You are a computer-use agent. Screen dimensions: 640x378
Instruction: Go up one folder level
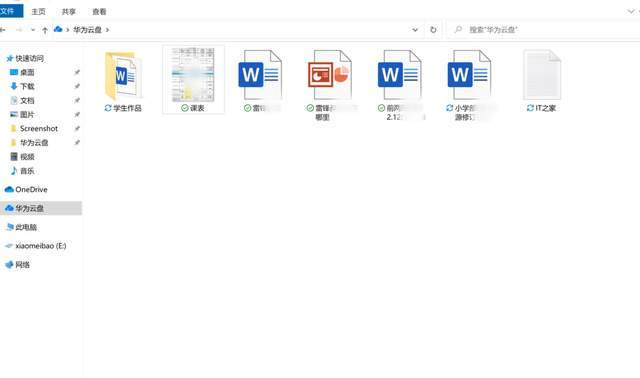click(x=45, y=30)
